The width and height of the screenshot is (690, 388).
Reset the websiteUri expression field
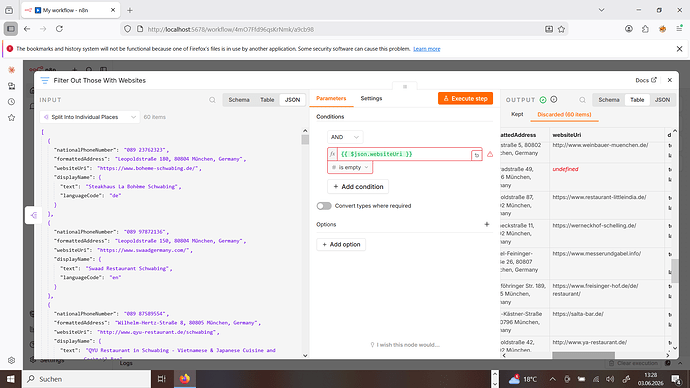point(477,155)
